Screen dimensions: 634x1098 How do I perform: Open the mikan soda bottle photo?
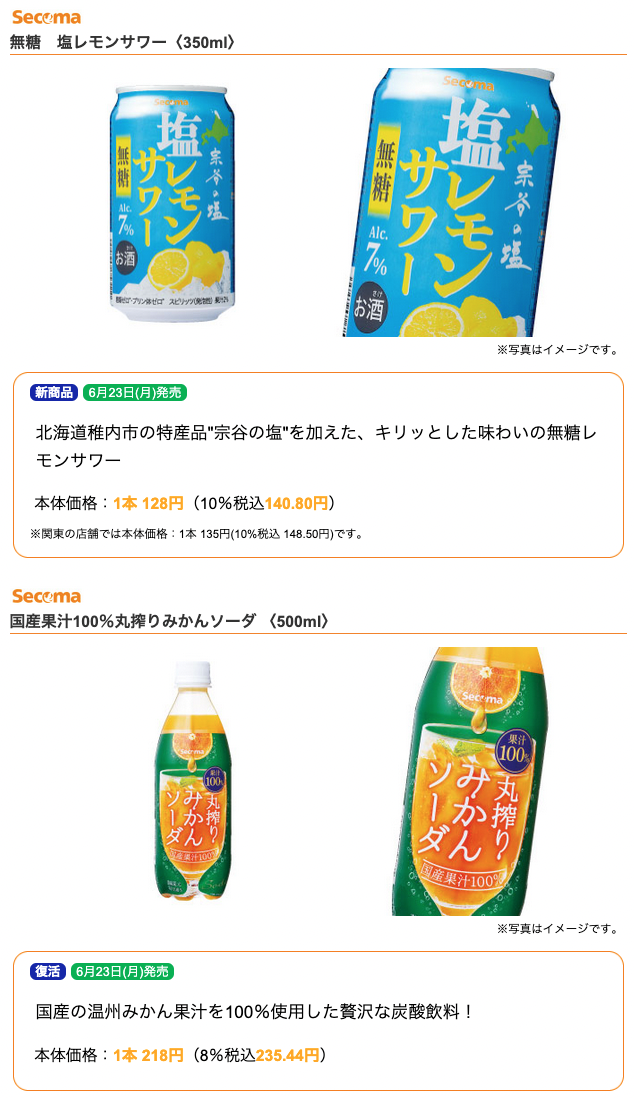(x=192, y=781)
